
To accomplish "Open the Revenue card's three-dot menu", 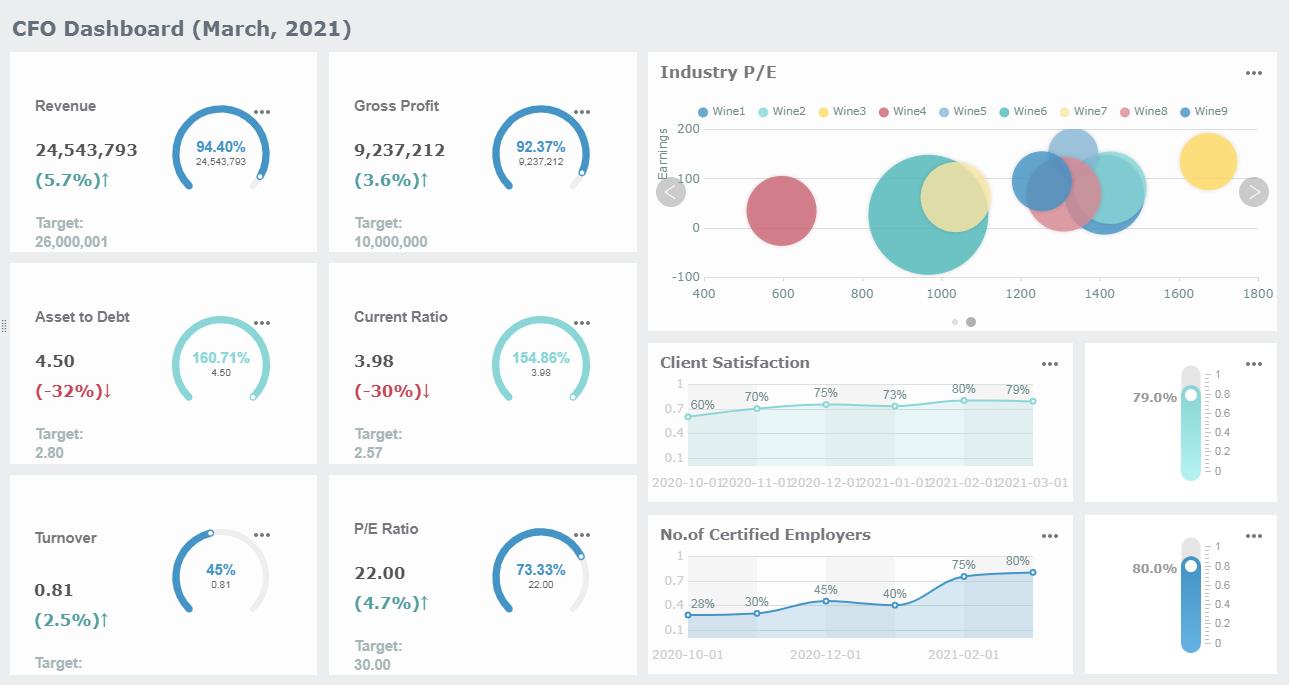I will coord(262,112).
